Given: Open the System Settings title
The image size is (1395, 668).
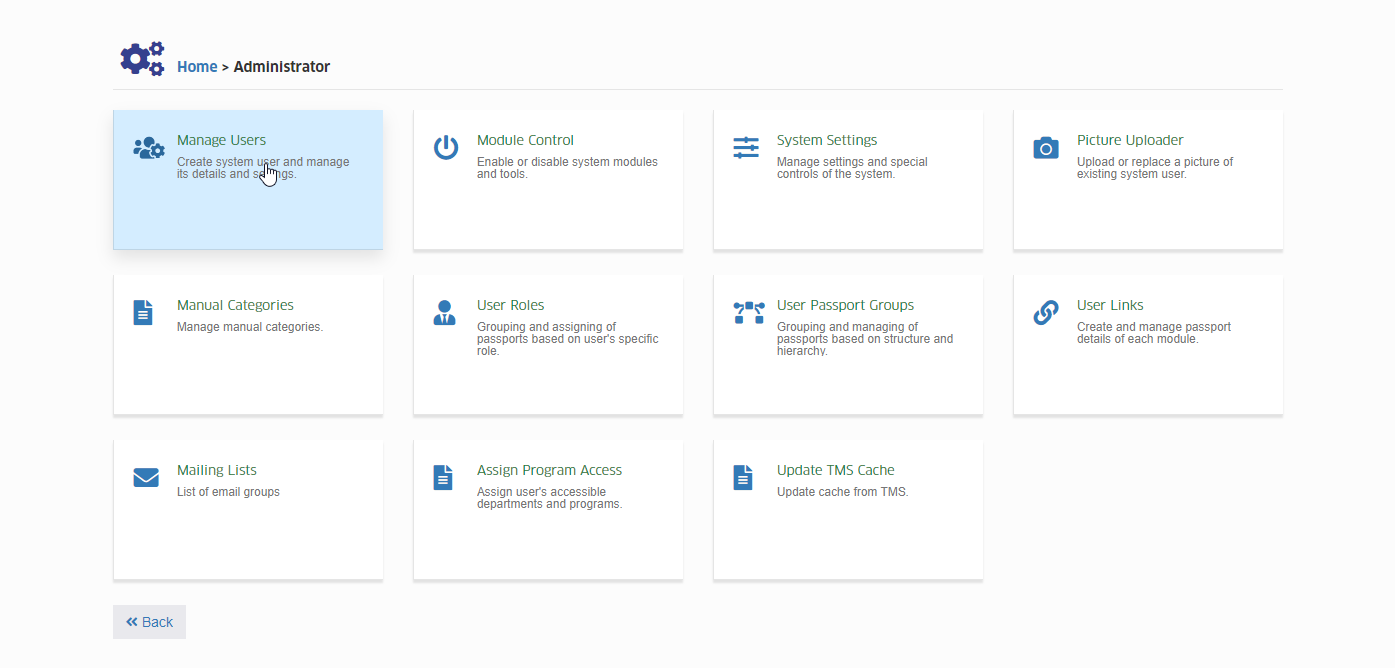Looking at the screenshot, I should (827, 140).
